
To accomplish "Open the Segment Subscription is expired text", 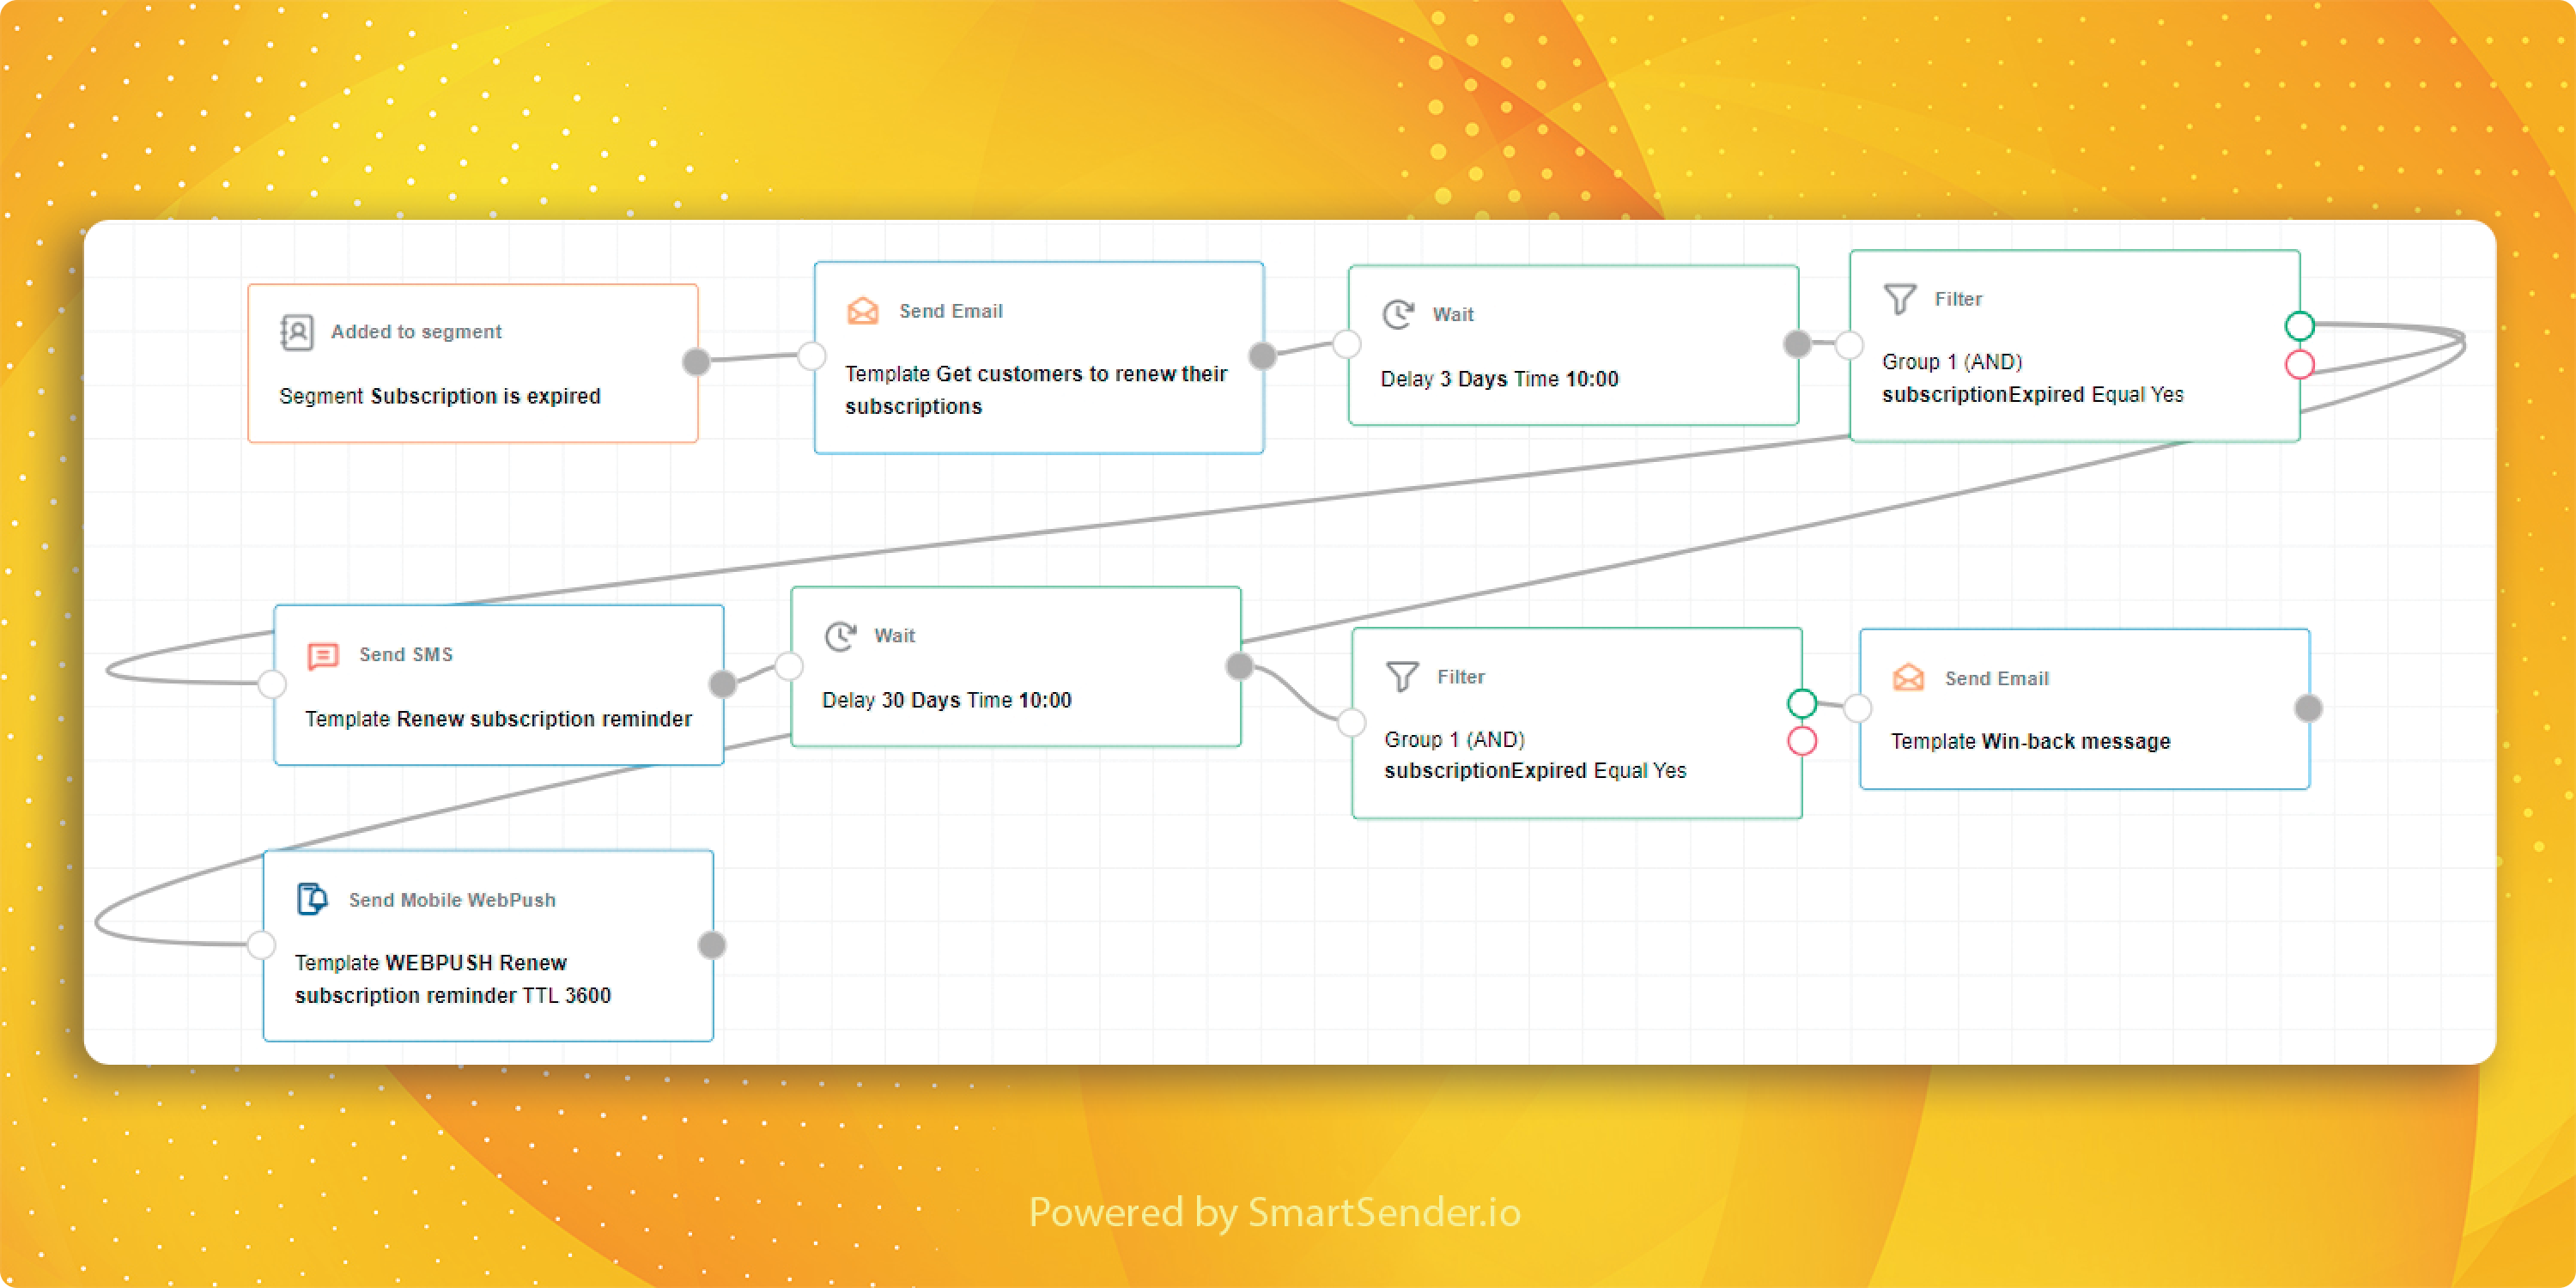I will point(440,396).
